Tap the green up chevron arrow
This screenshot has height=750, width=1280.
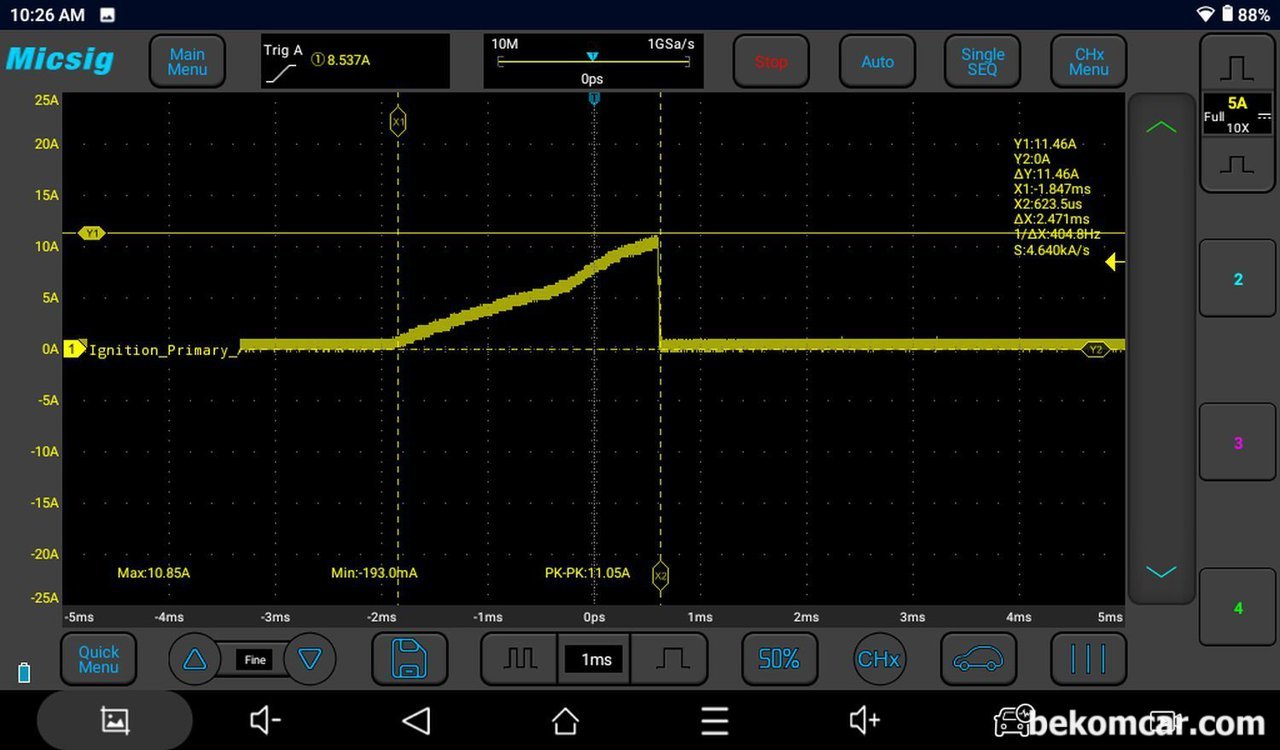point(1161,128)
